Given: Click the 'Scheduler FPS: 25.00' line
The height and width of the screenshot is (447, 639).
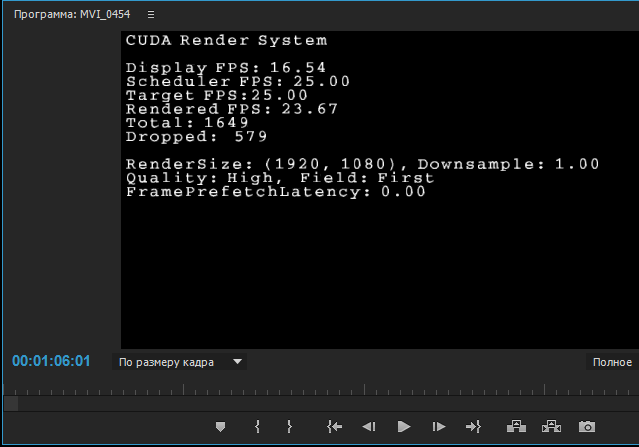Looking at the screenshot, I should 238,81.
